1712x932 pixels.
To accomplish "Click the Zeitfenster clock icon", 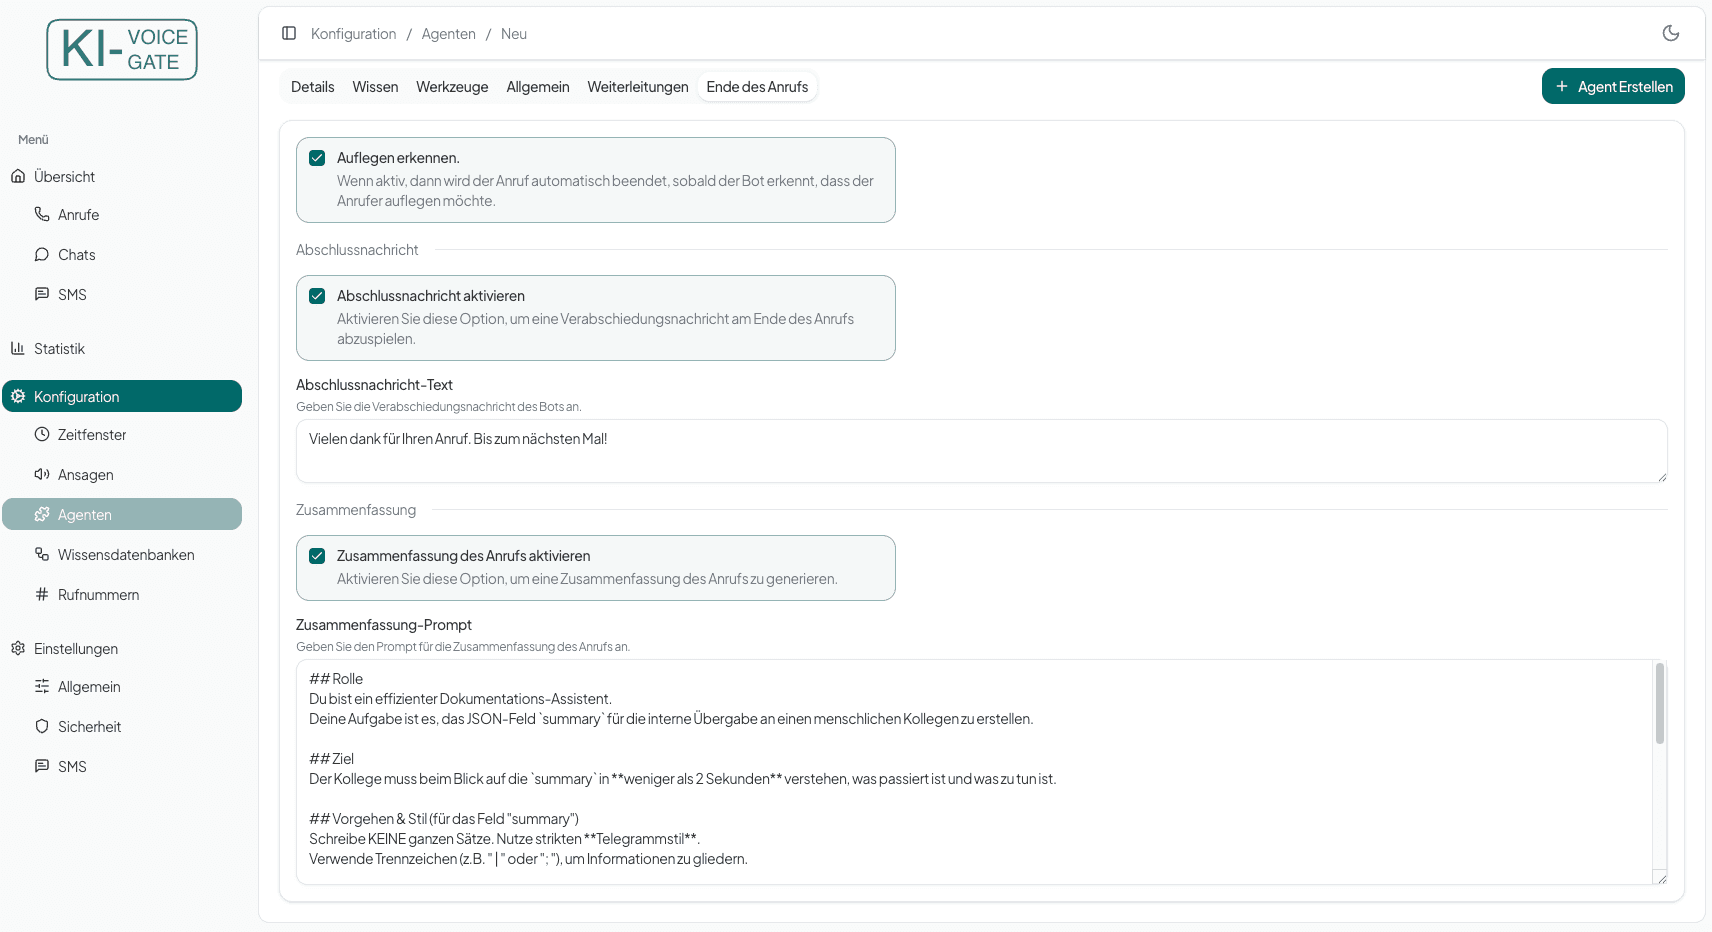I will click(x=42, y=434).
